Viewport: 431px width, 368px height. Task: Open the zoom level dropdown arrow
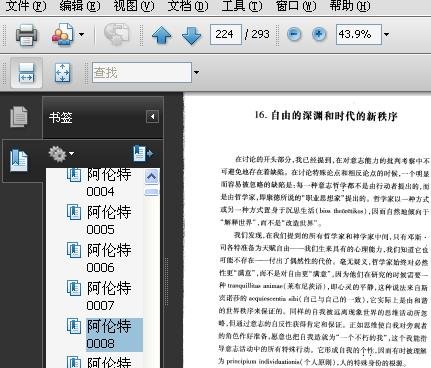click(387, 34)
